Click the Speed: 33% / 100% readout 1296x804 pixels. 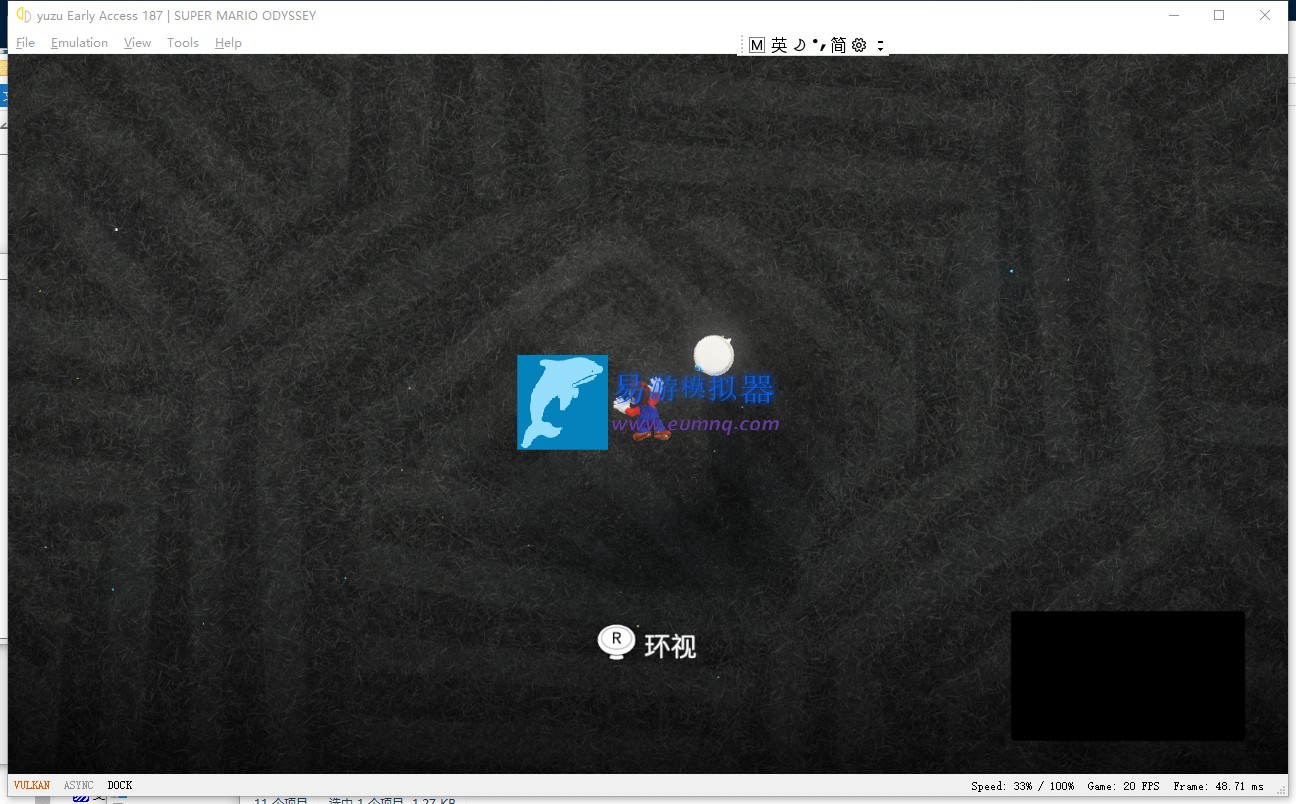[x=1023, y=786]
